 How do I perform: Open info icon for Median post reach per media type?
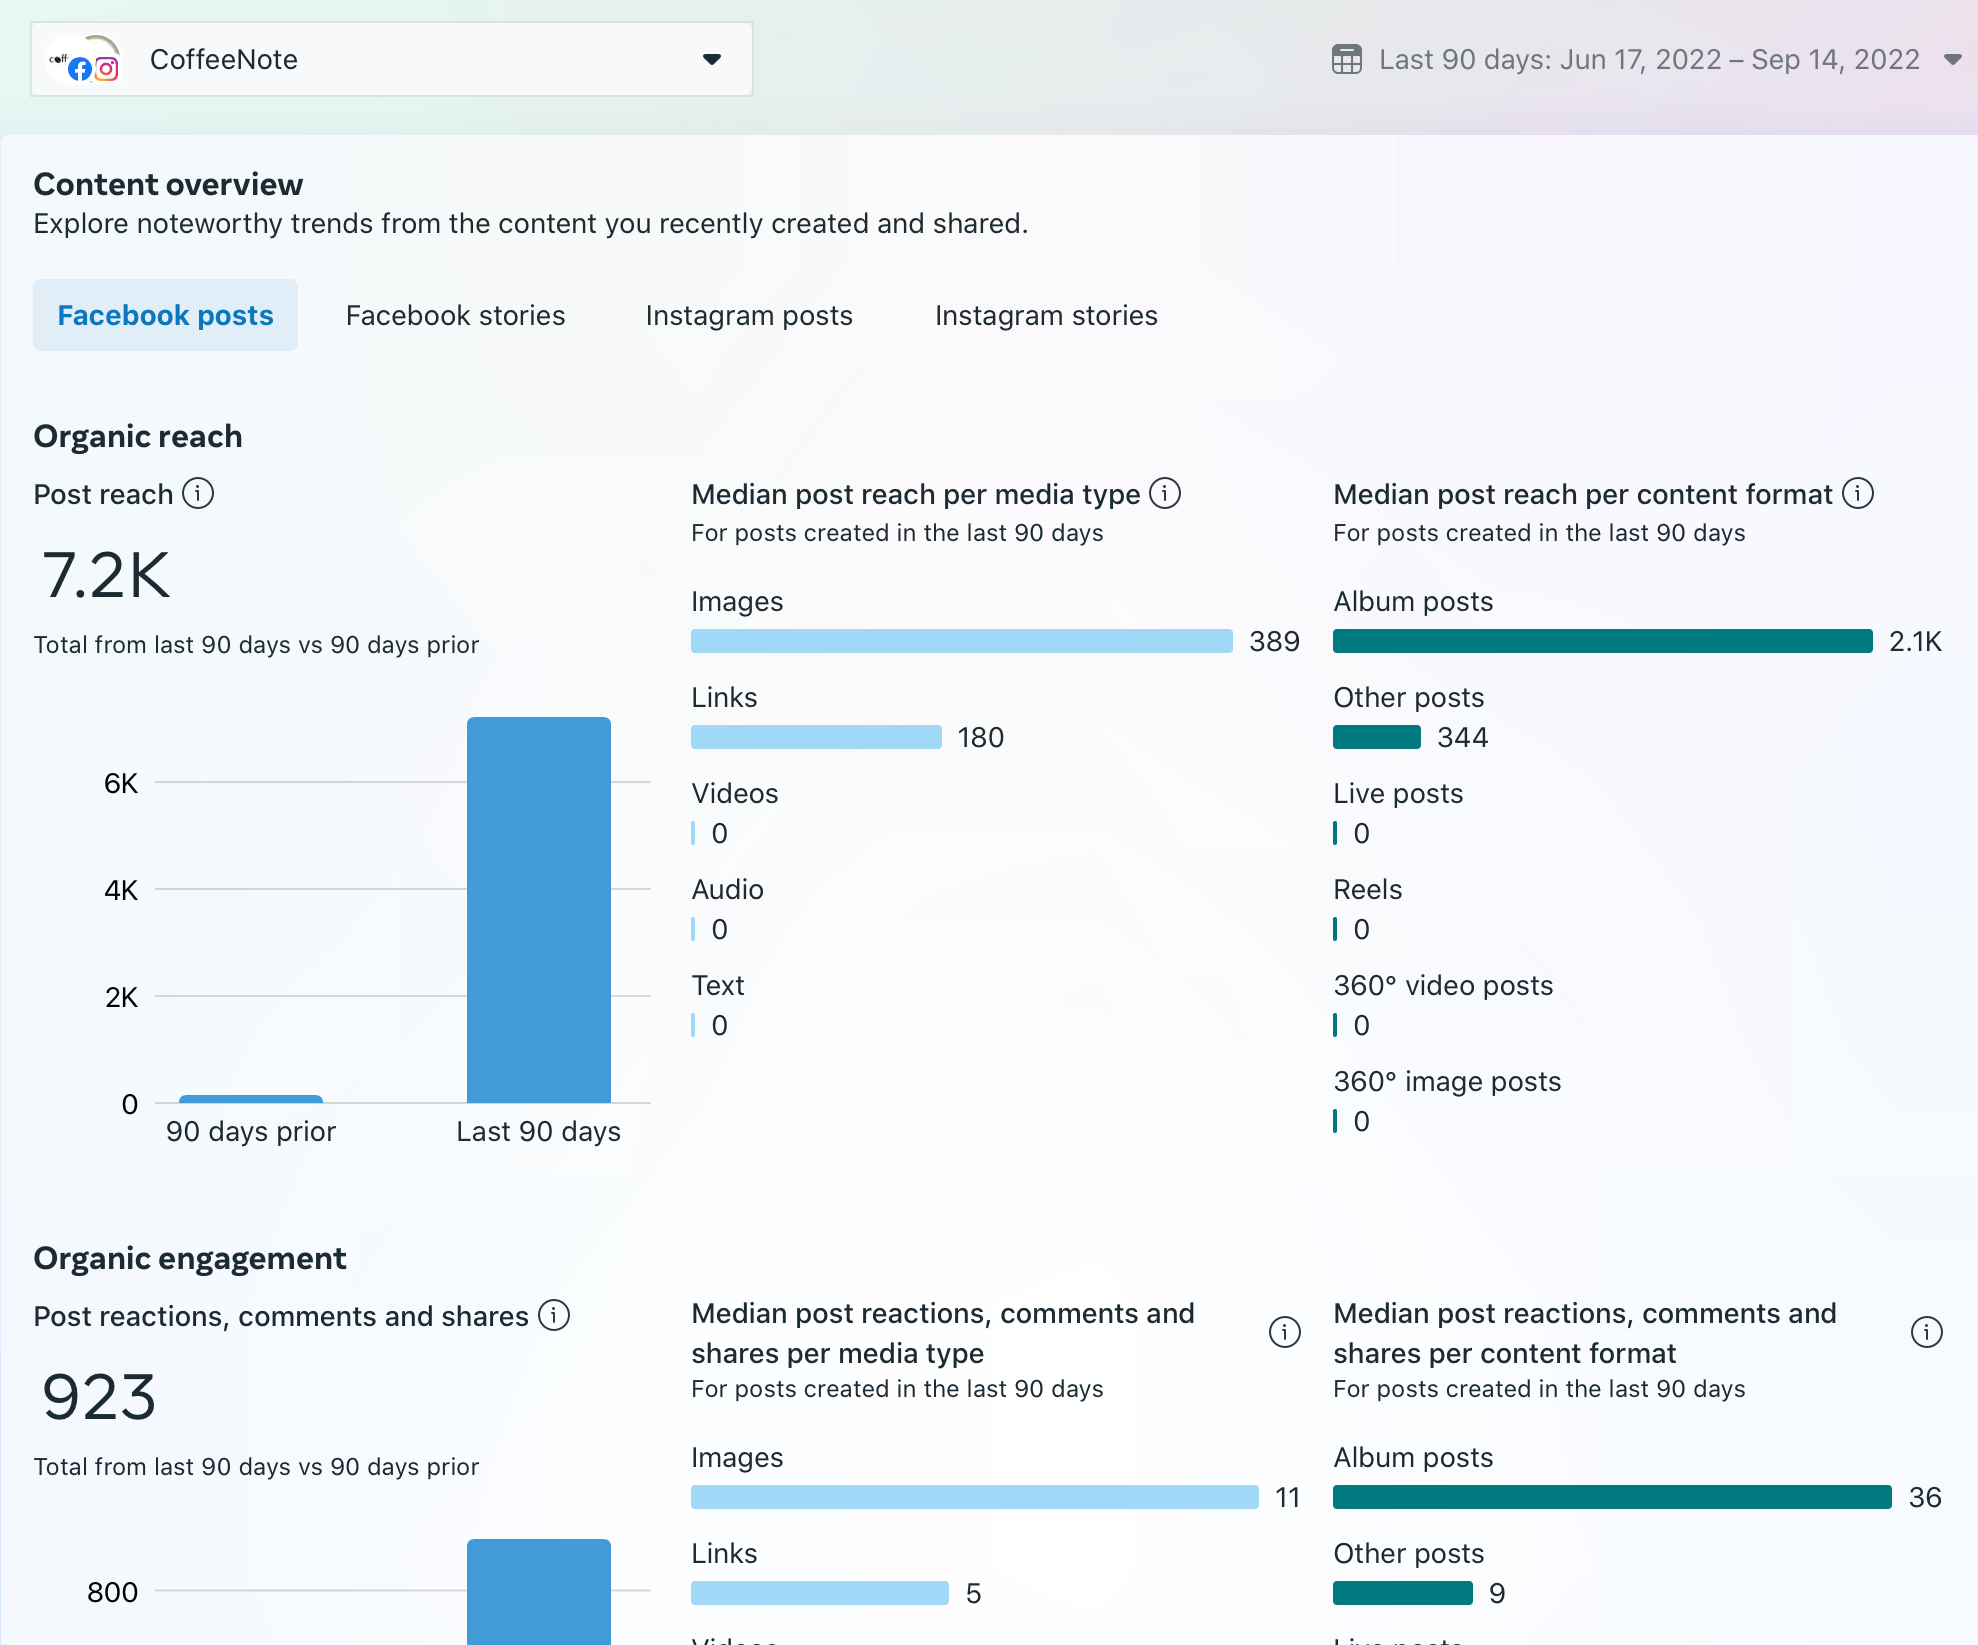pos(1165,493)
